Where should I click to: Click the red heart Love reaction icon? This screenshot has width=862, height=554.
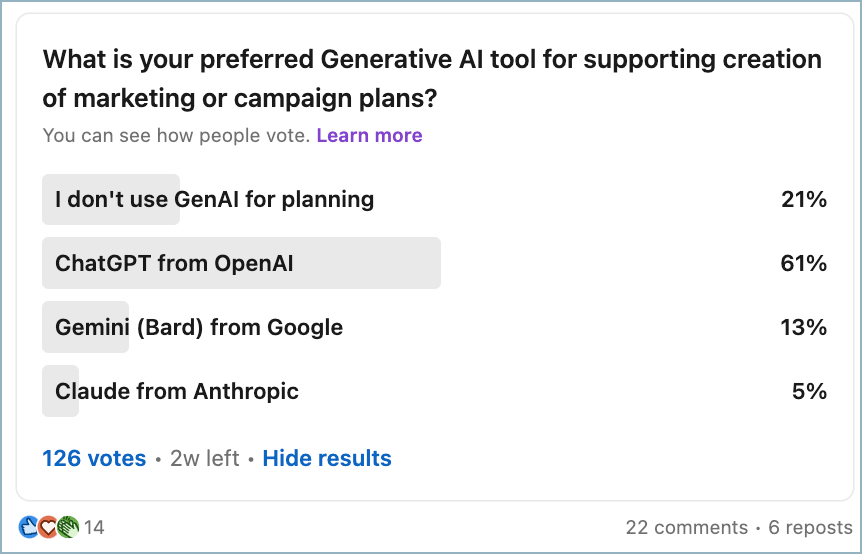47,527
